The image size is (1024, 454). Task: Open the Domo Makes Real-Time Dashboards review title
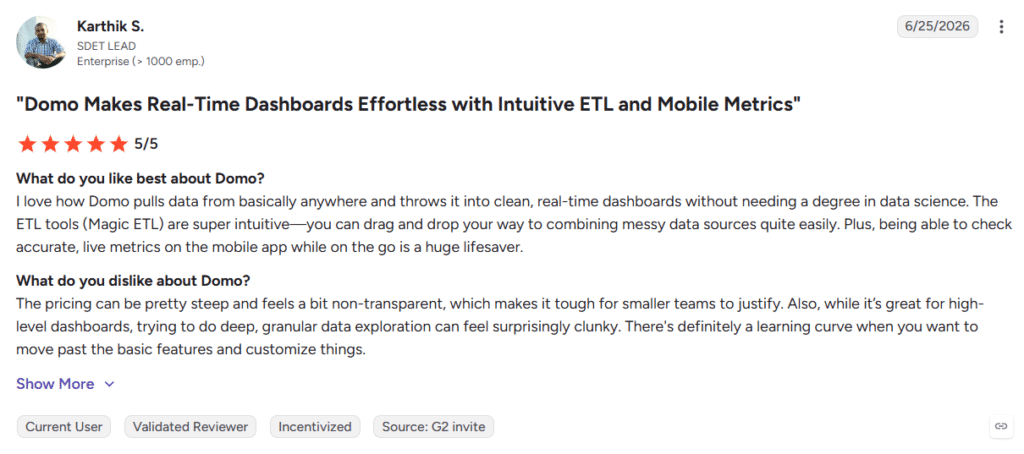(x=408, y=104)
